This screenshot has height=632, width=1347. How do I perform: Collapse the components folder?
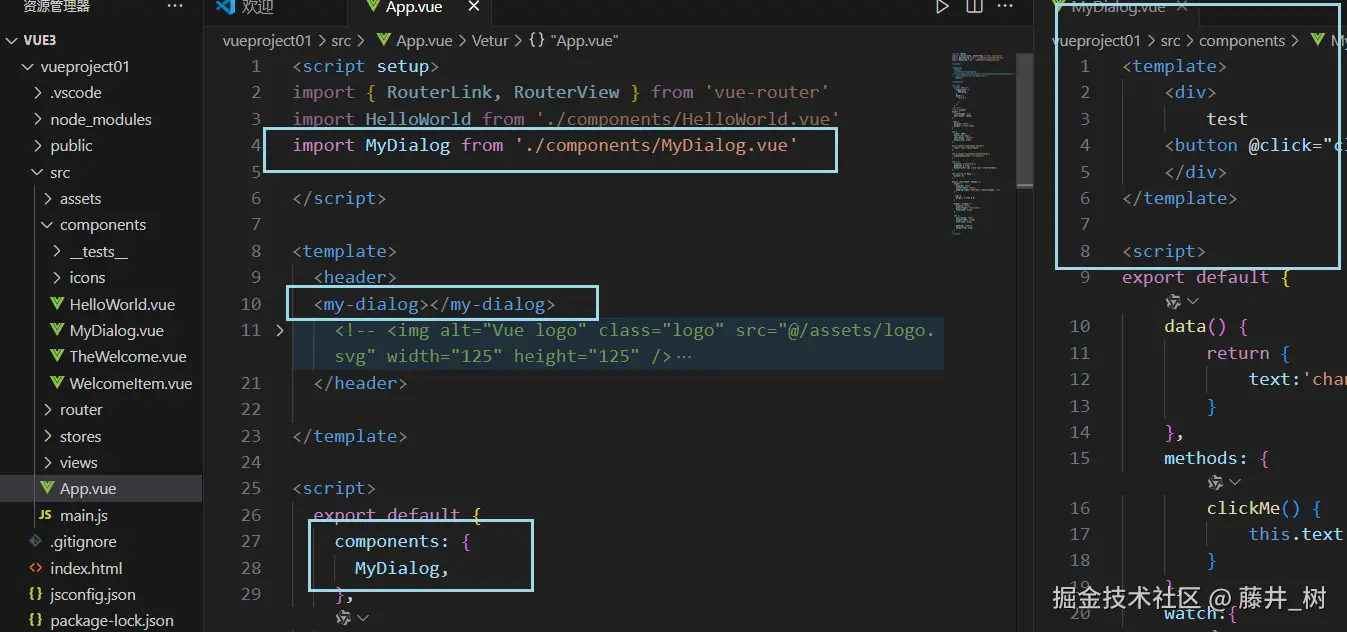pyautogui.click(x=47, y=225)
